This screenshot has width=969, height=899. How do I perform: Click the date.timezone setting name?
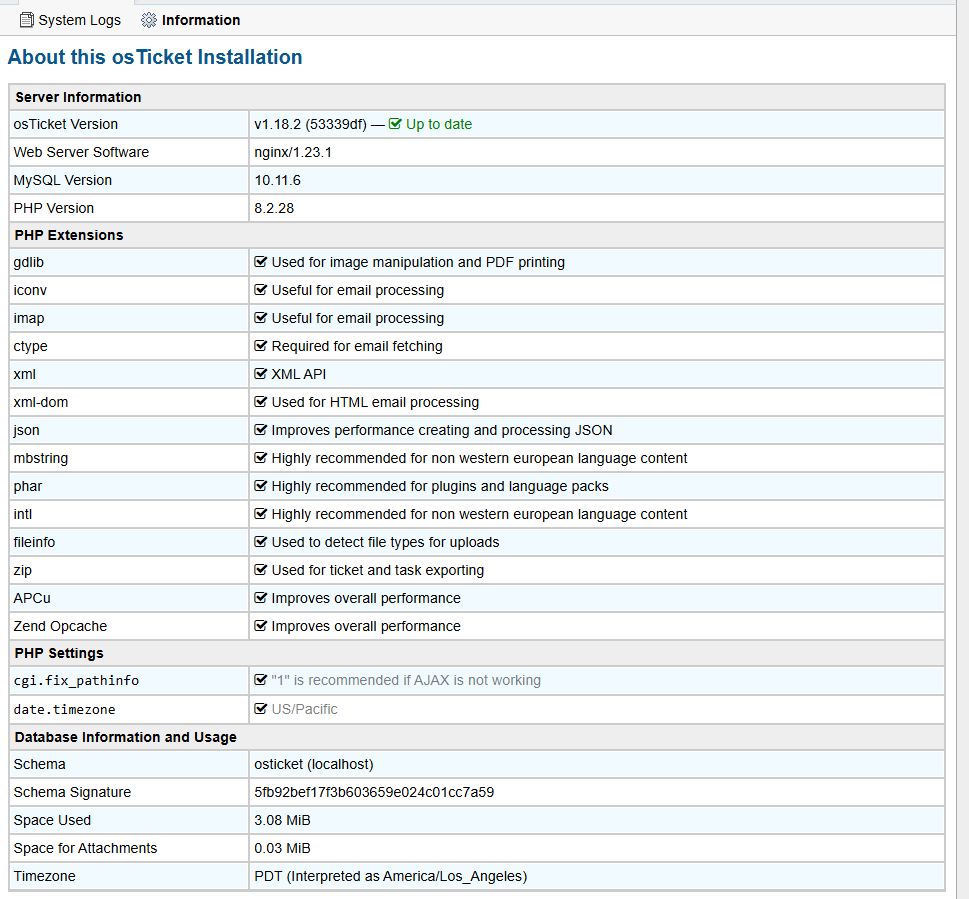click(64, 709)
